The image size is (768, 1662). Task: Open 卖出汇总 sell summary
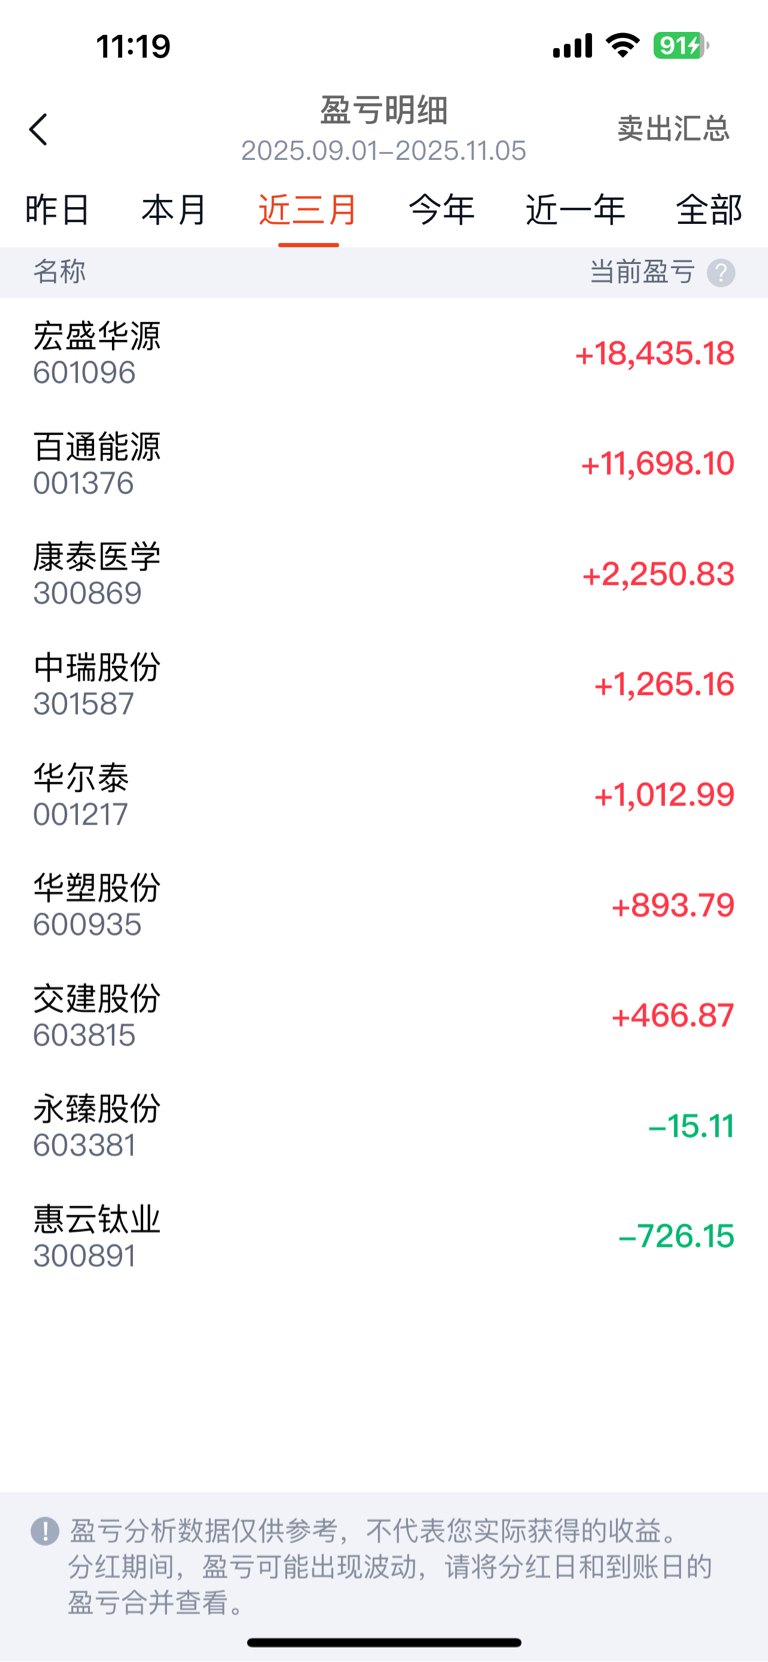coord(673,129)
